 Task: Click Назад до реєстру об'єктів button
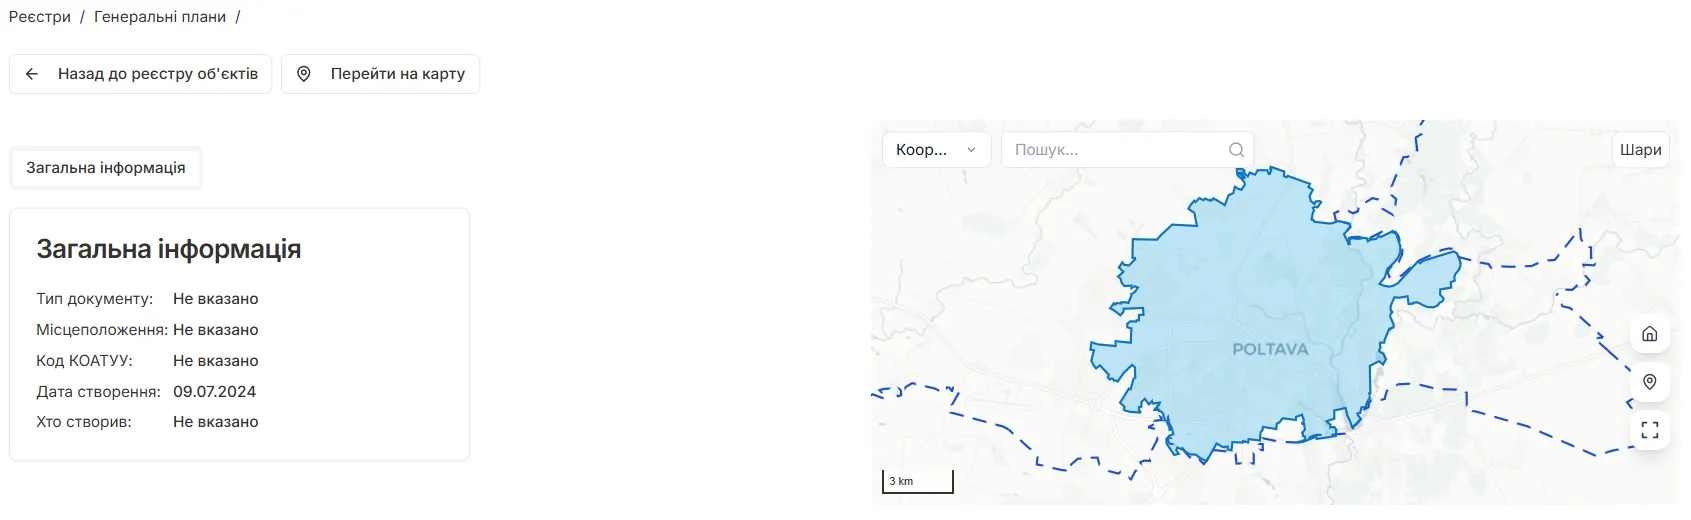click(141, 74)
